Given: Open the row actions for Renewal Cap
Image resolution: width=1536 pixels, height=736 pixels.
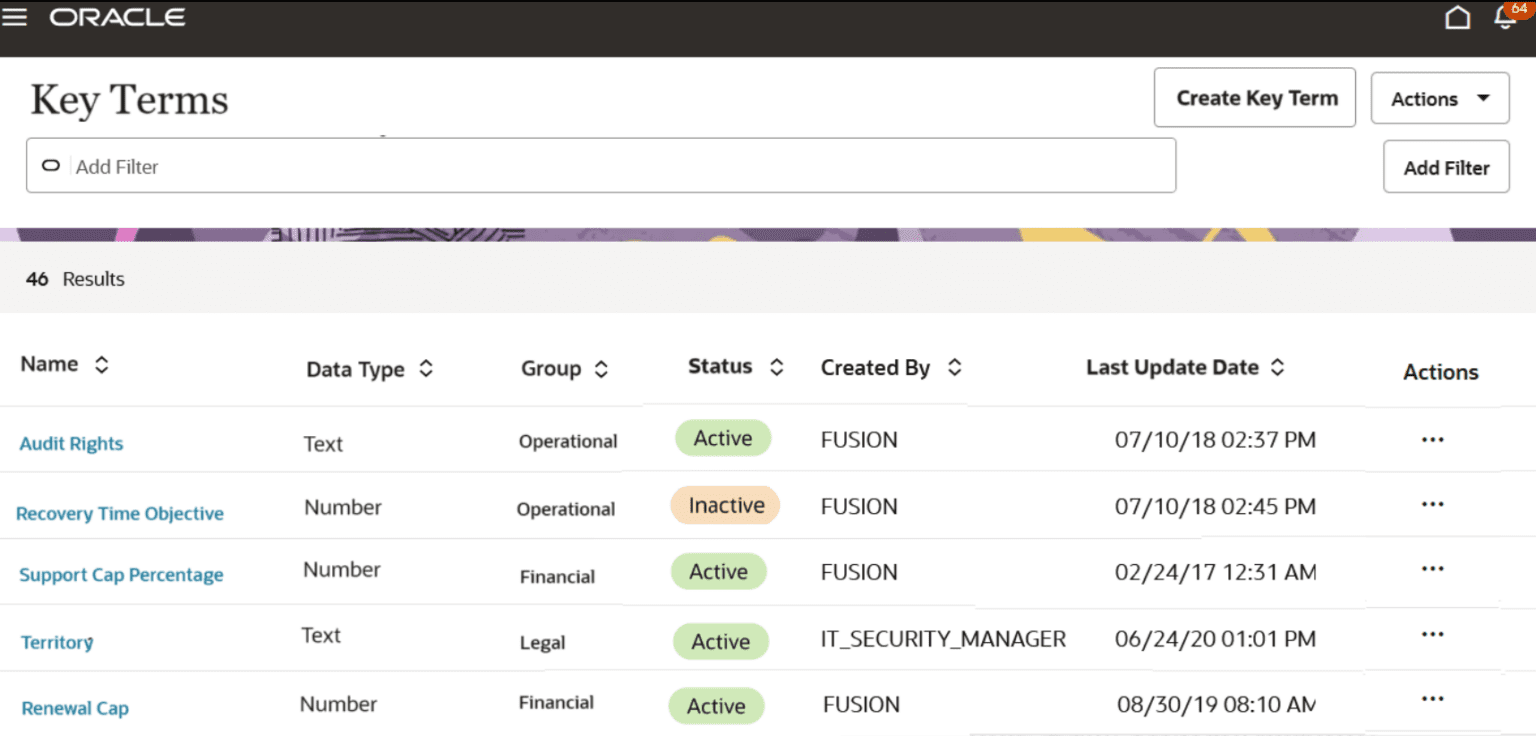Looking at the screenshot, I should [x=1432, y=698].
